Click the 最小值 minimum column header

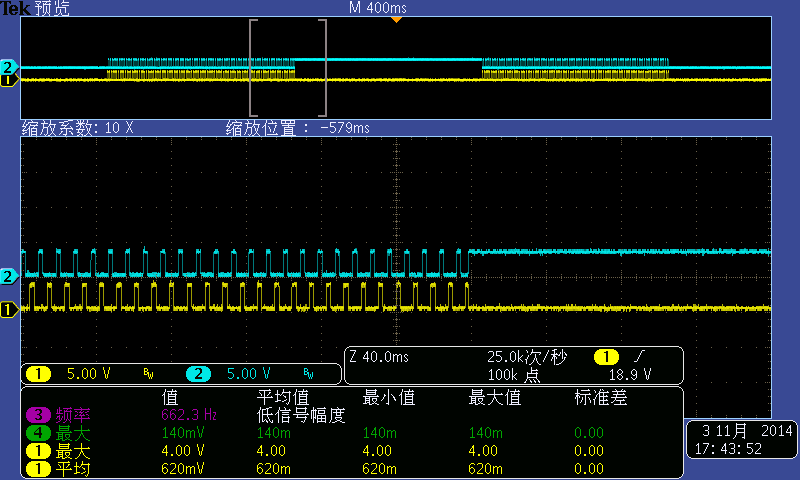[389, 397]
